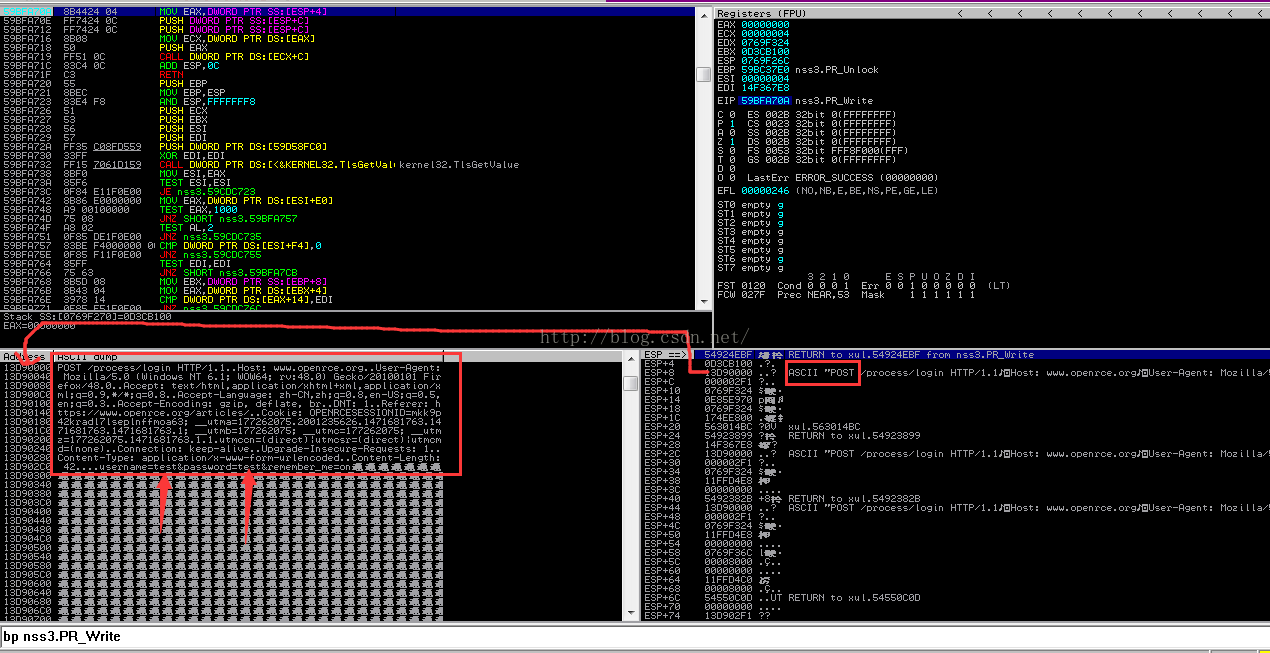Select the stack row RETURN to xul.54923899
This screenshot has height=653, width=1270.
tap(955, 435)
